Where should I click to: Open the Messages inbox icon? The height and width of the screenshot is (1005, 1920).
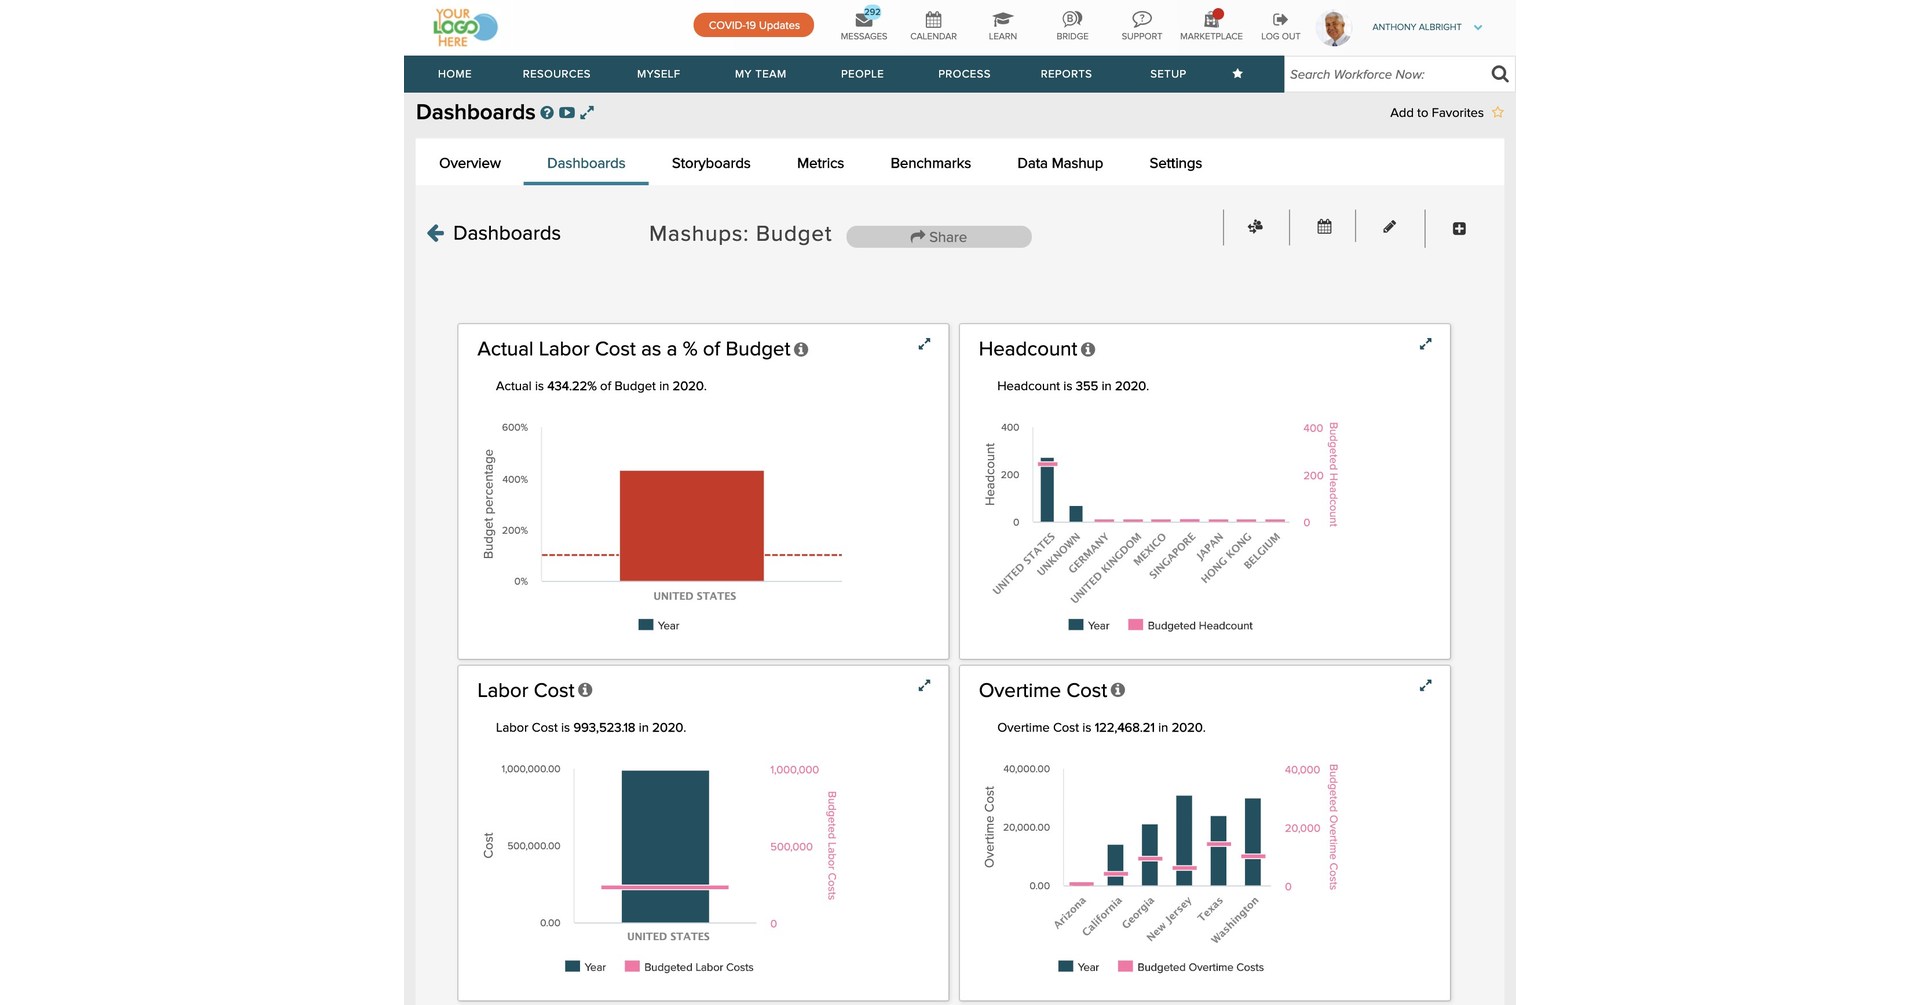(863, 20)
